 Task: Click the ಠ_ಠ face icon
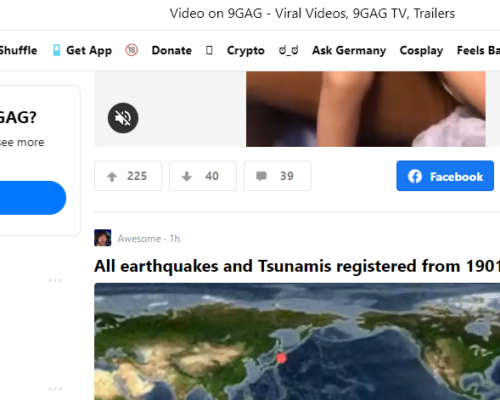(289, 50)
